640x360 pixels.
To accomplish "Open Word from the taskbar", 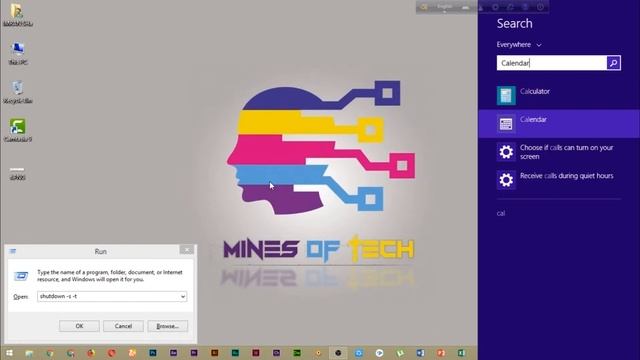I will click(420, 353).
